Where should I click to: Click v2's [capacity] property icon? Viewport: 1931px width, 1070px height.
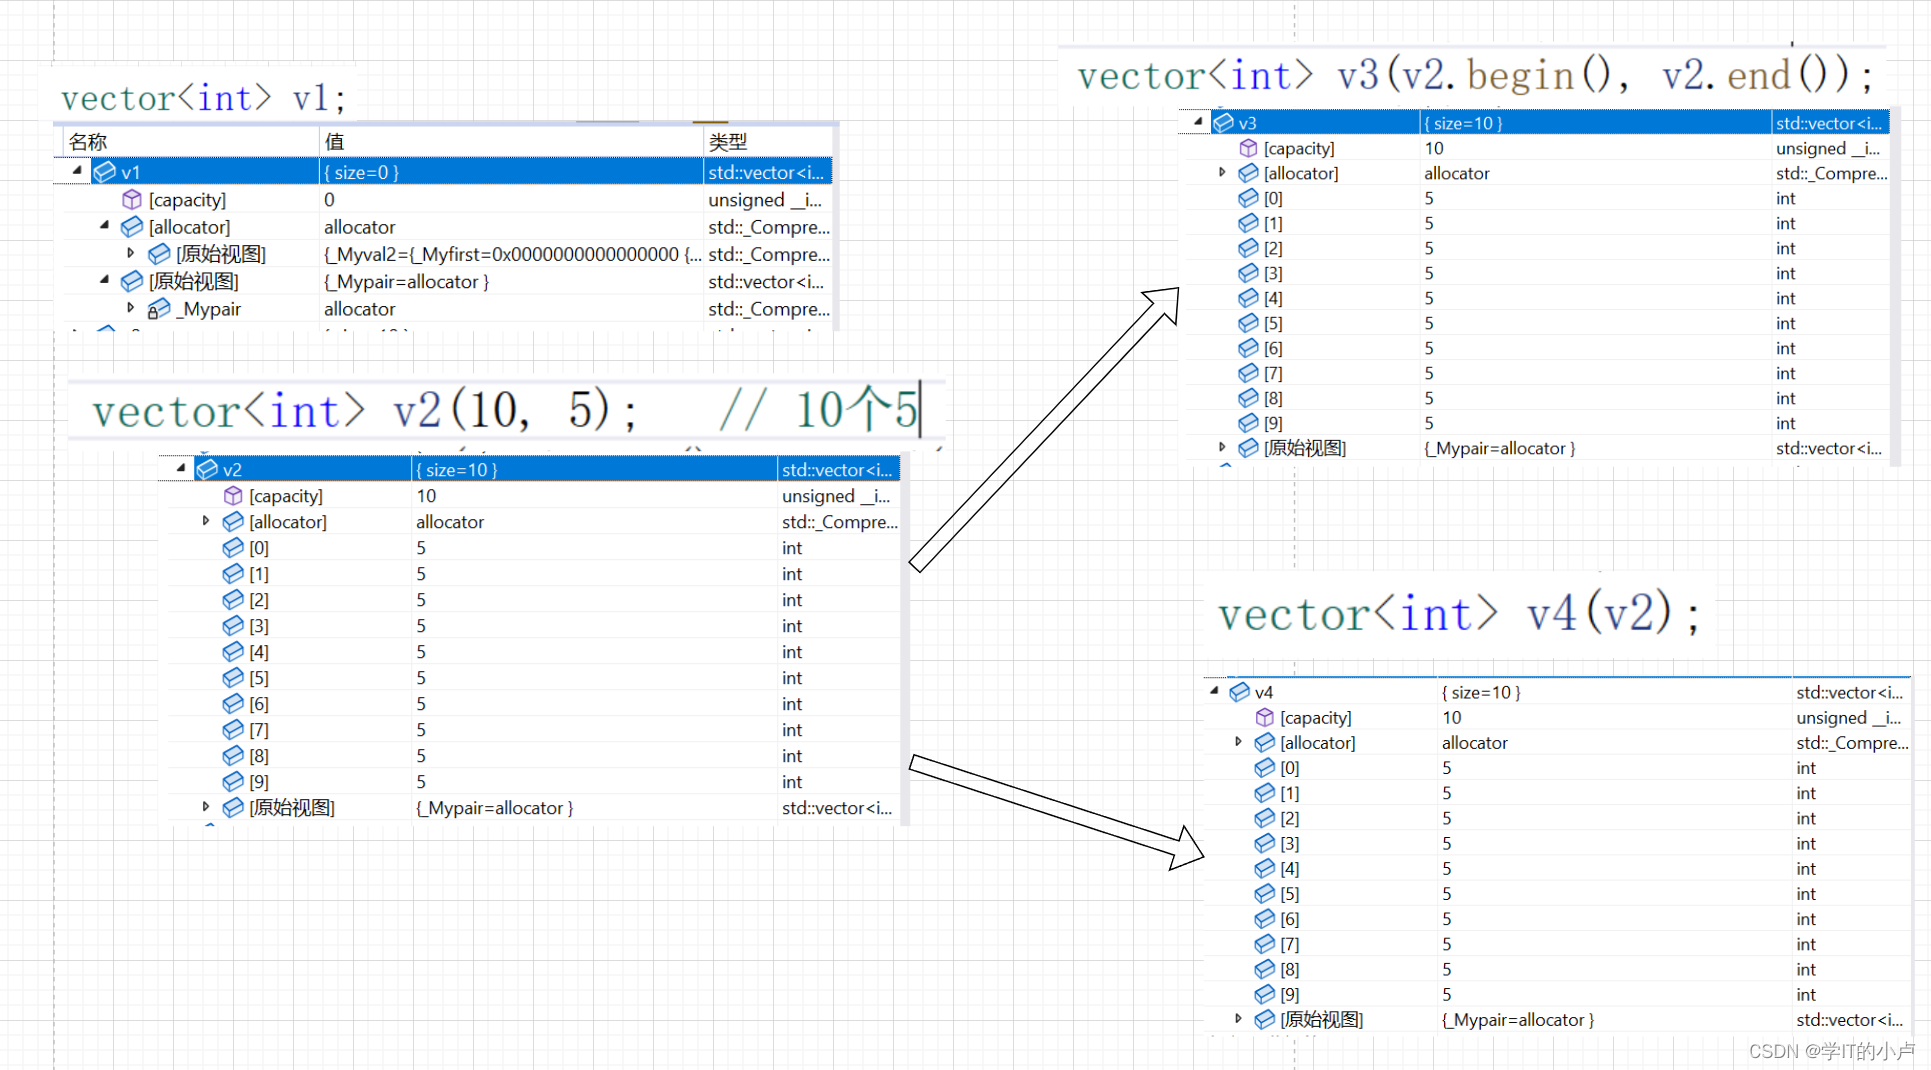click(x=233, y=495)
